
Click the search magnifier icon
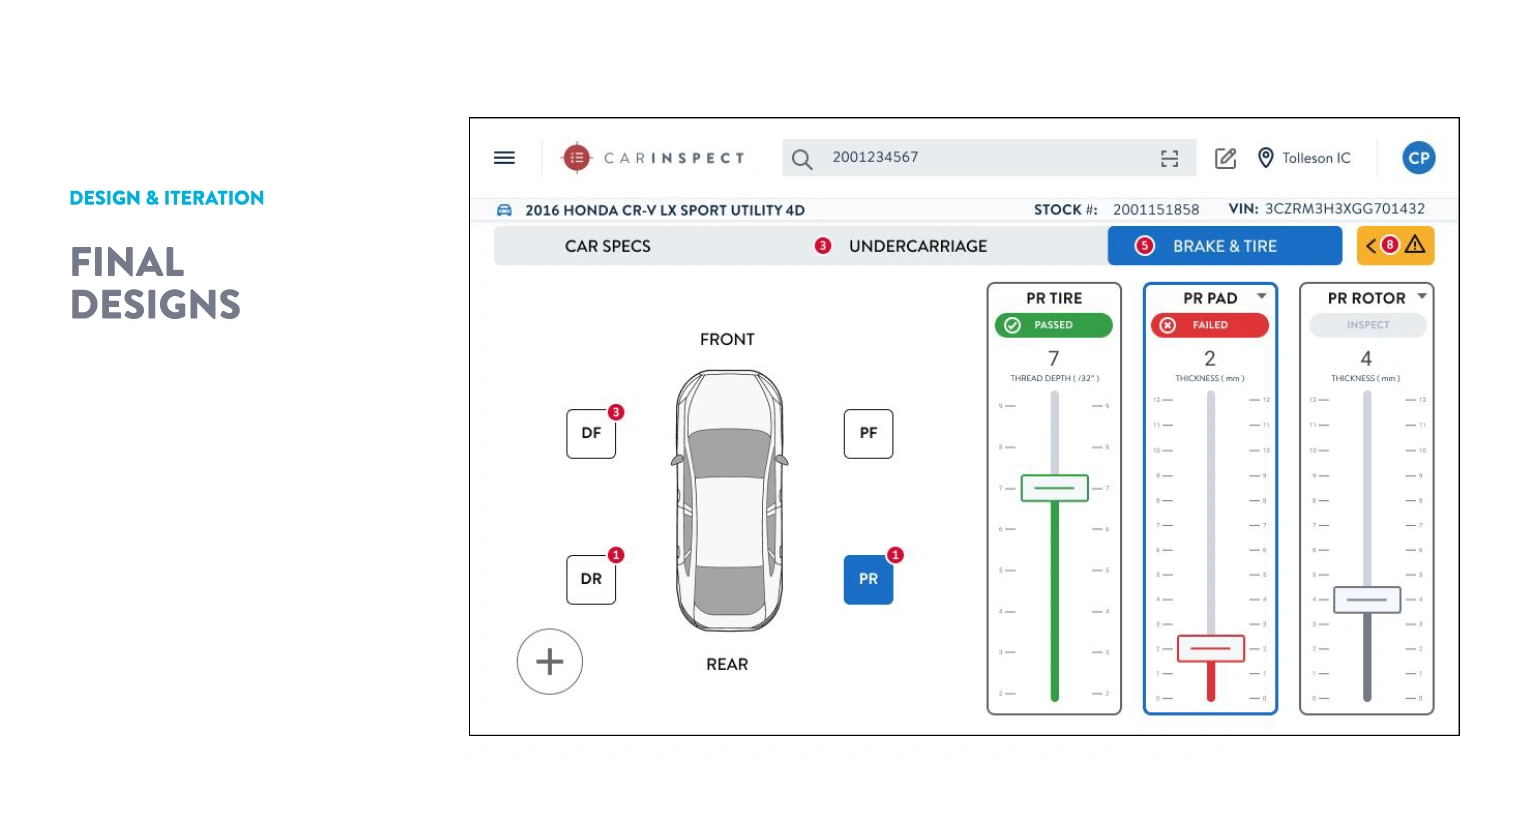pos(802,158)
